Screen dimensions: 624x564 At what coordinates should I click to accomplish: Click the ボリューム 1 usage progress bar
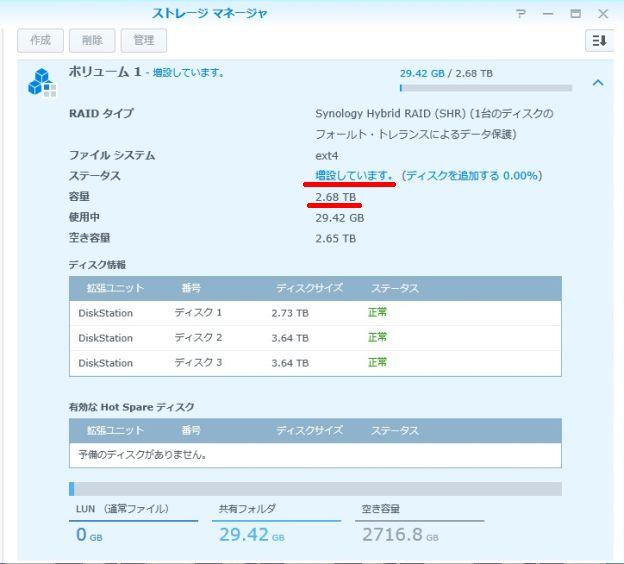pos(486,88)
